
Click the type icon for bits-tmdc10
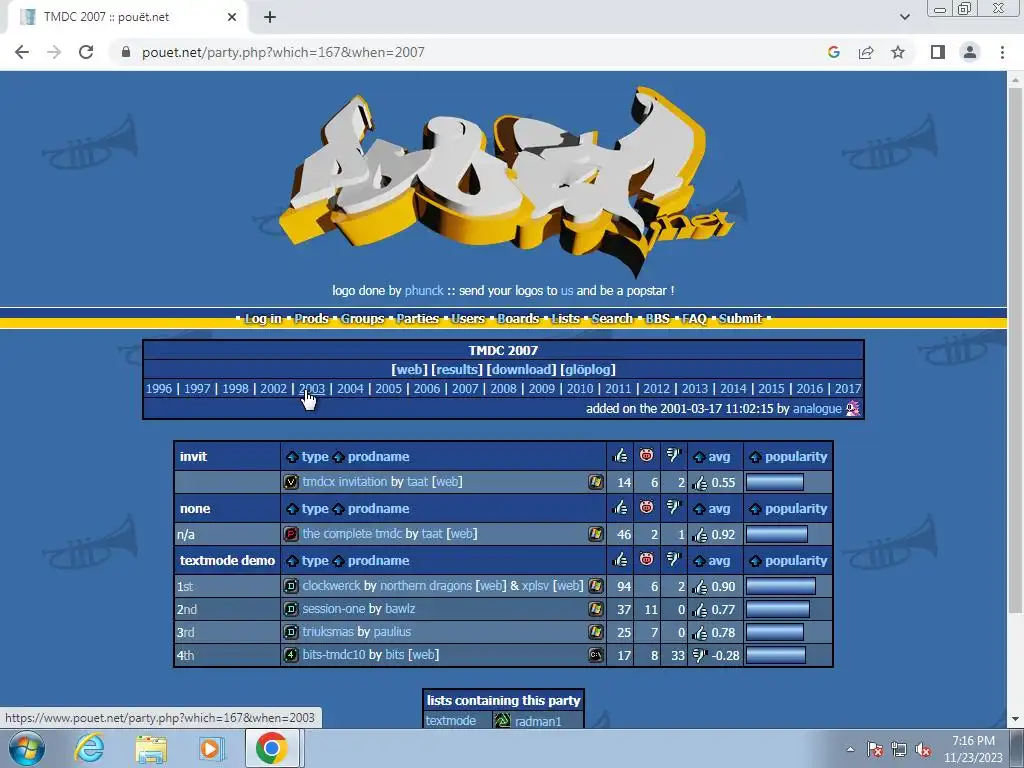291,654
